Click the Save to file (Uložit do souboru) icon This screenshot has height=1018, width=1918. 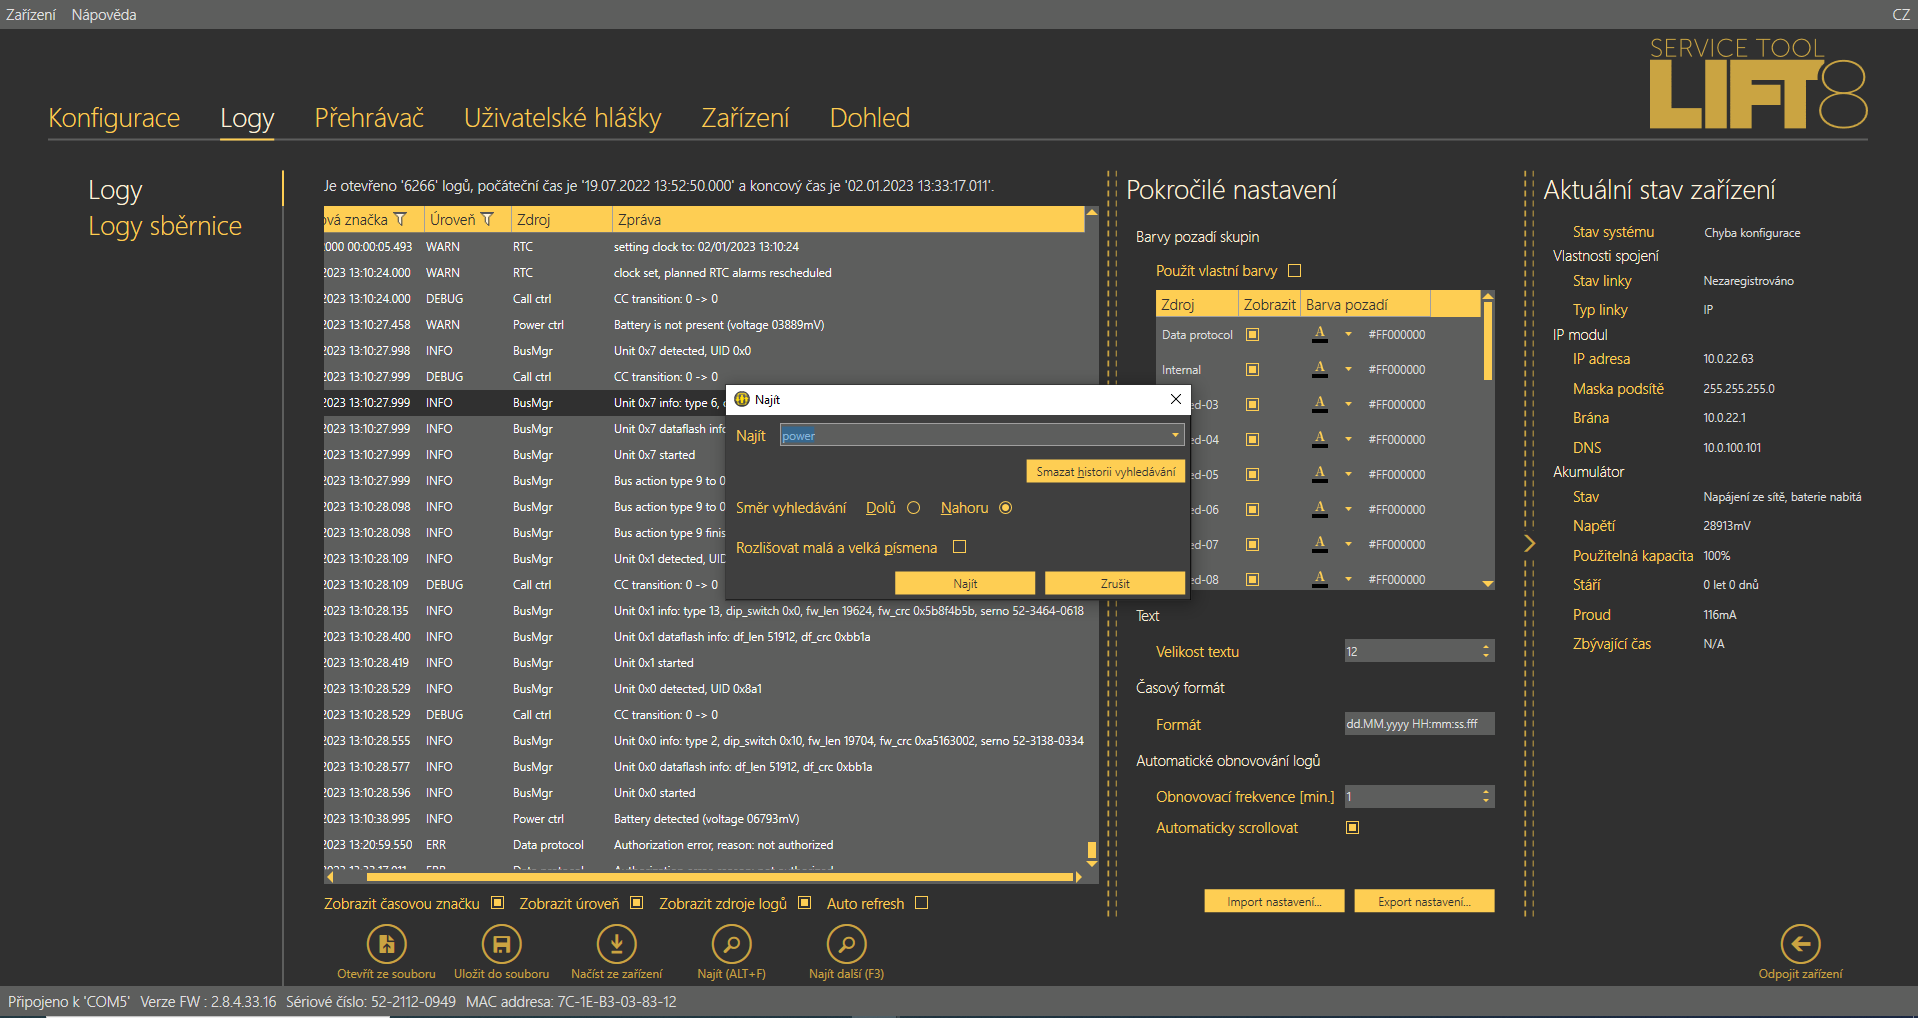coord(501,944)
